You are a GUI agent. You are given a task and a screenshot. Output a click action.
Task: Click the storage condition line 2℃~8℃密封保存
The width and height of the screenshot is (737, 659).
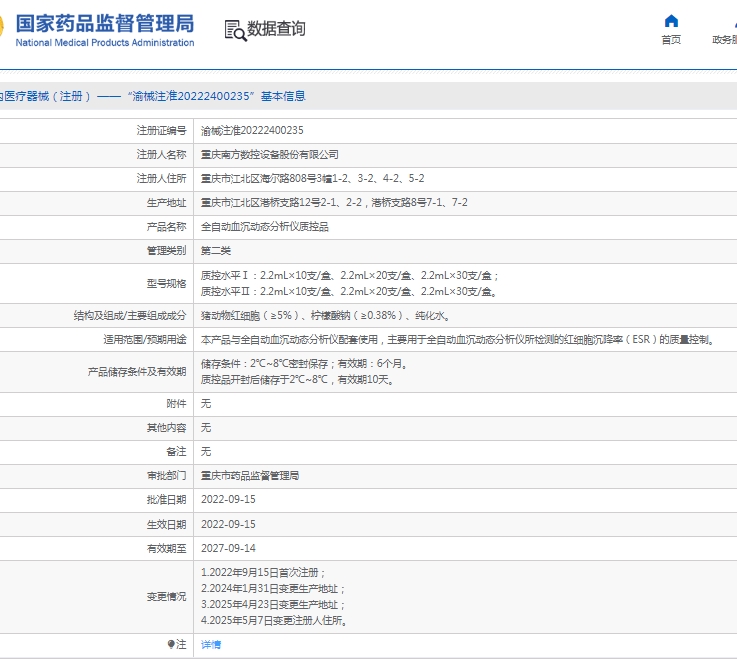pos(304,363)
